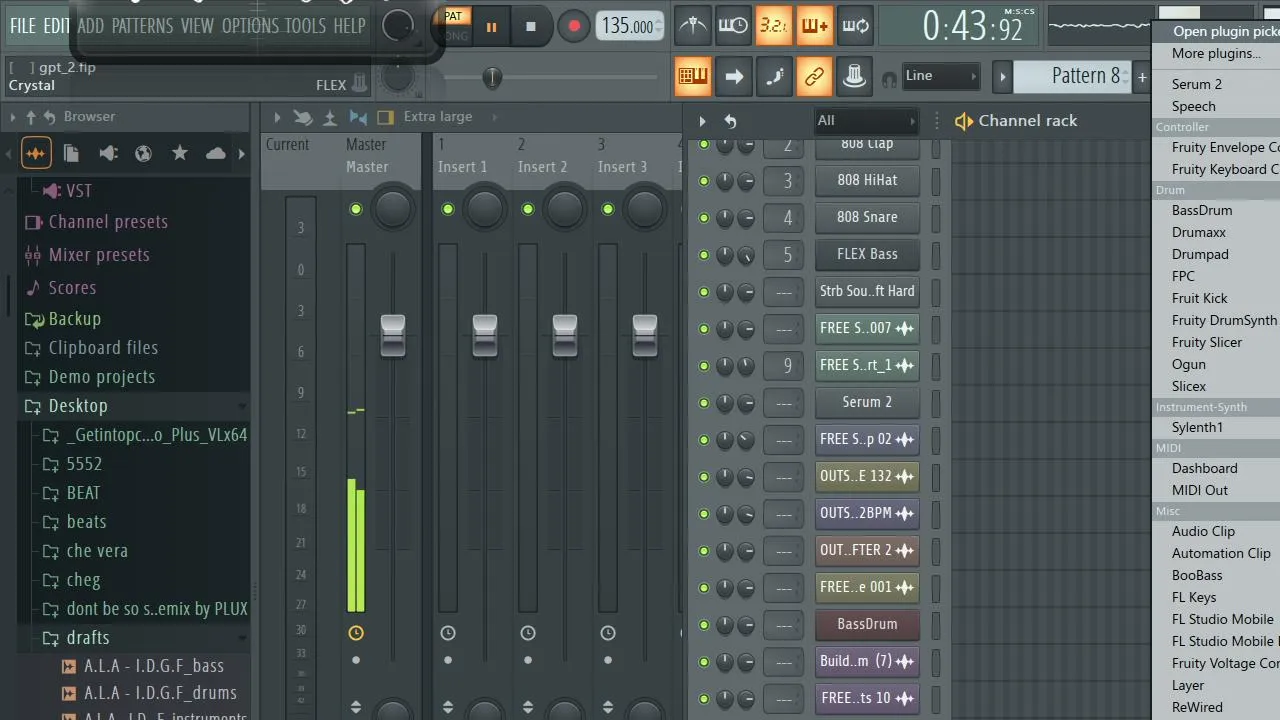Mute the 808 Snare channel
Viewport: 1280px width, 720px height.
pyautogui.click(x=704, y=218)
